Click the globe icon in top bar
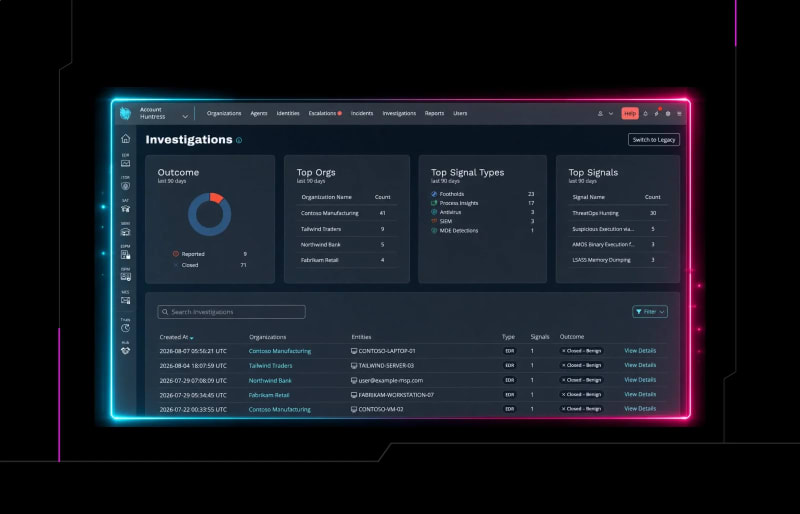The height and width of the screenshot is (514, 800). tap(668, 113)
